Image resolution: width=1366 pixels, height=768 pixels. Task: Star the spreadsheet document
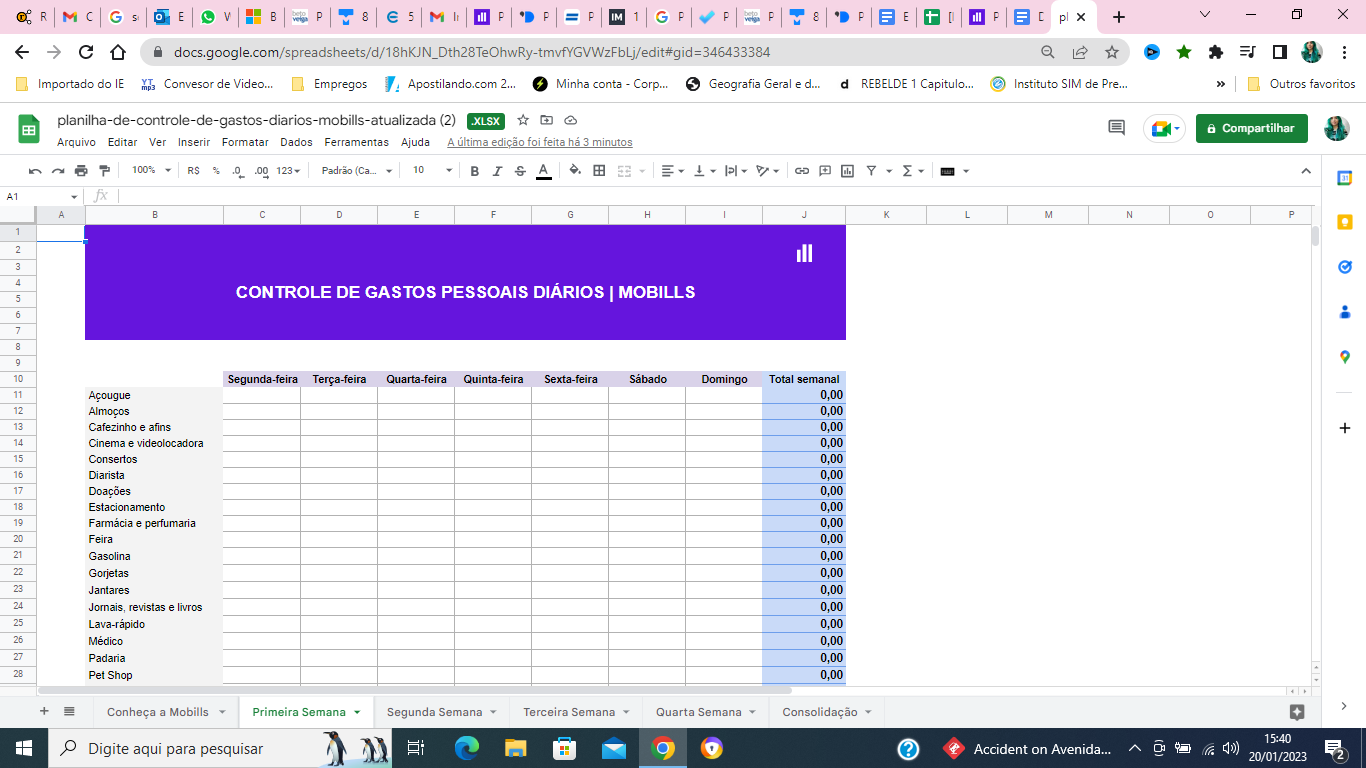[x=522, y=120]
